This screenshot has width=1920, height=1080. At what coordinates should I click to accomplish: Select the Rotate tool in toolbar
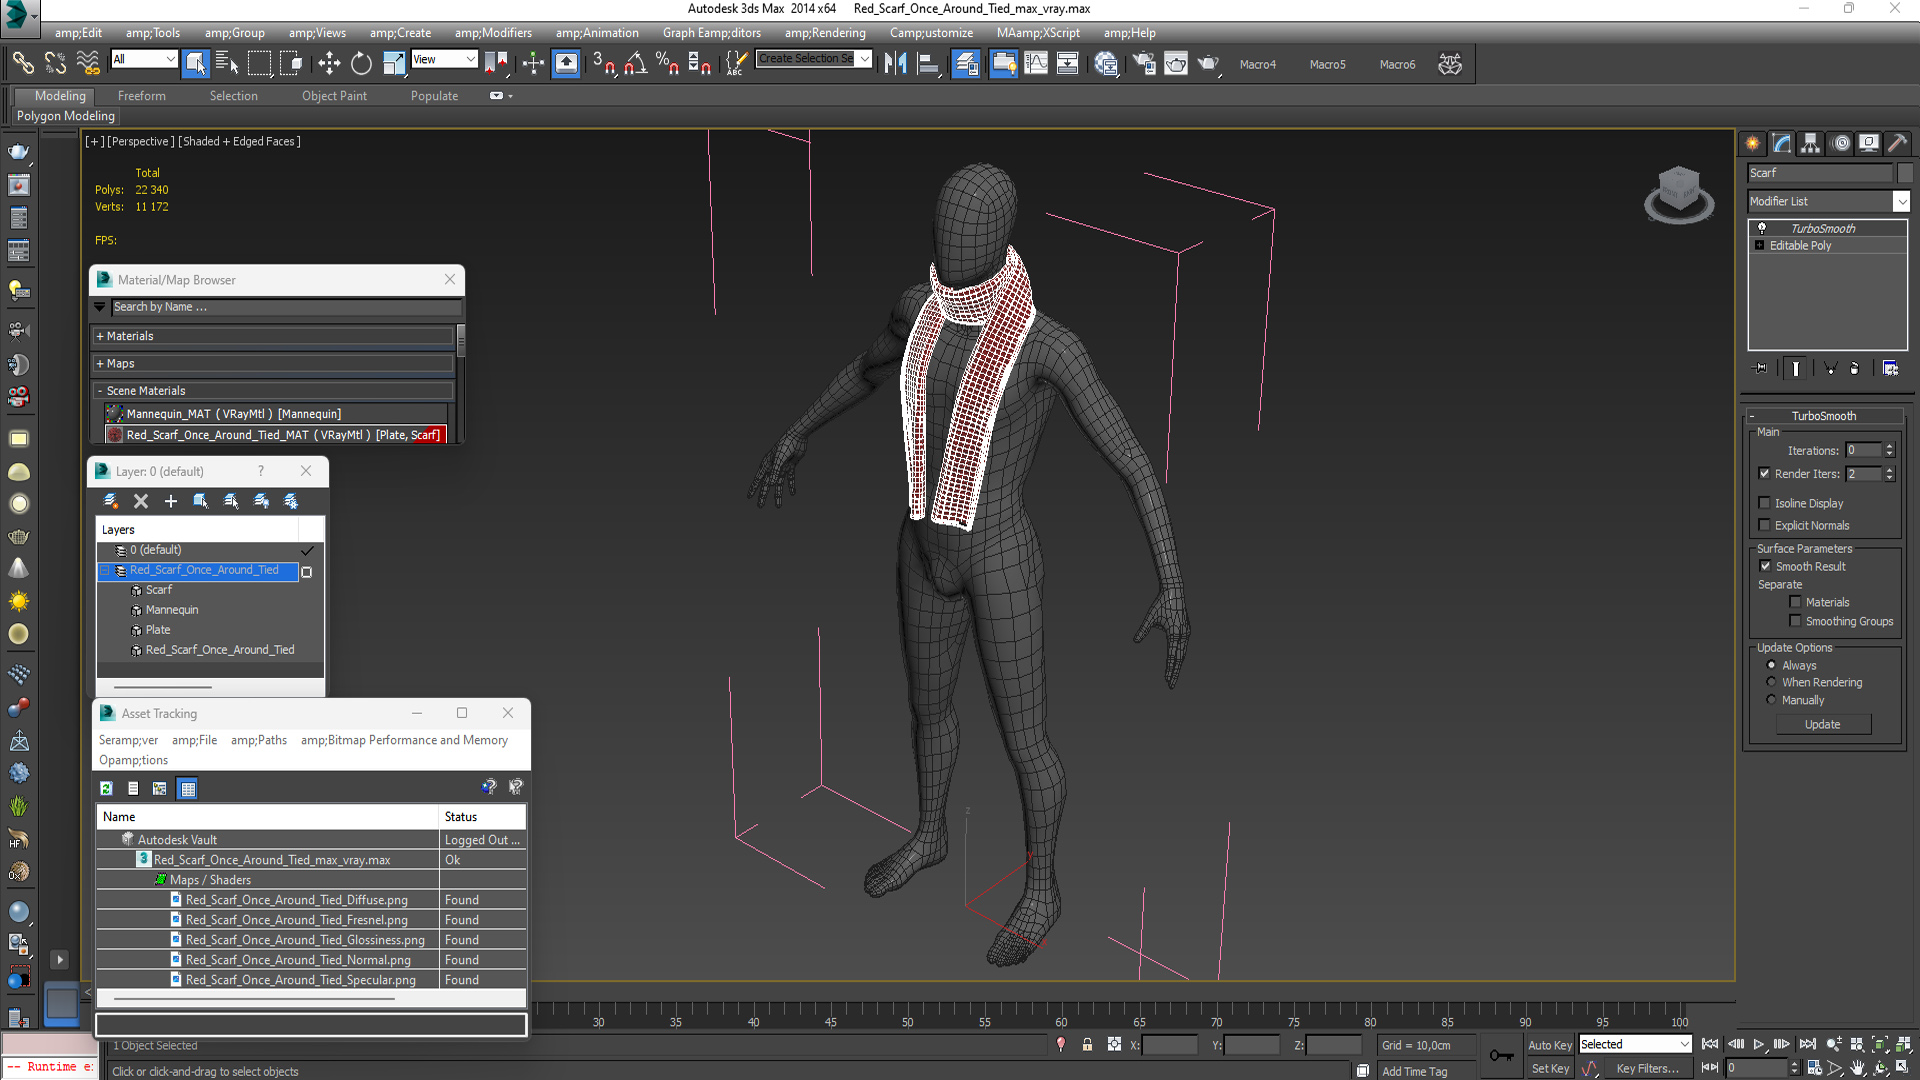tap(361, 64)
